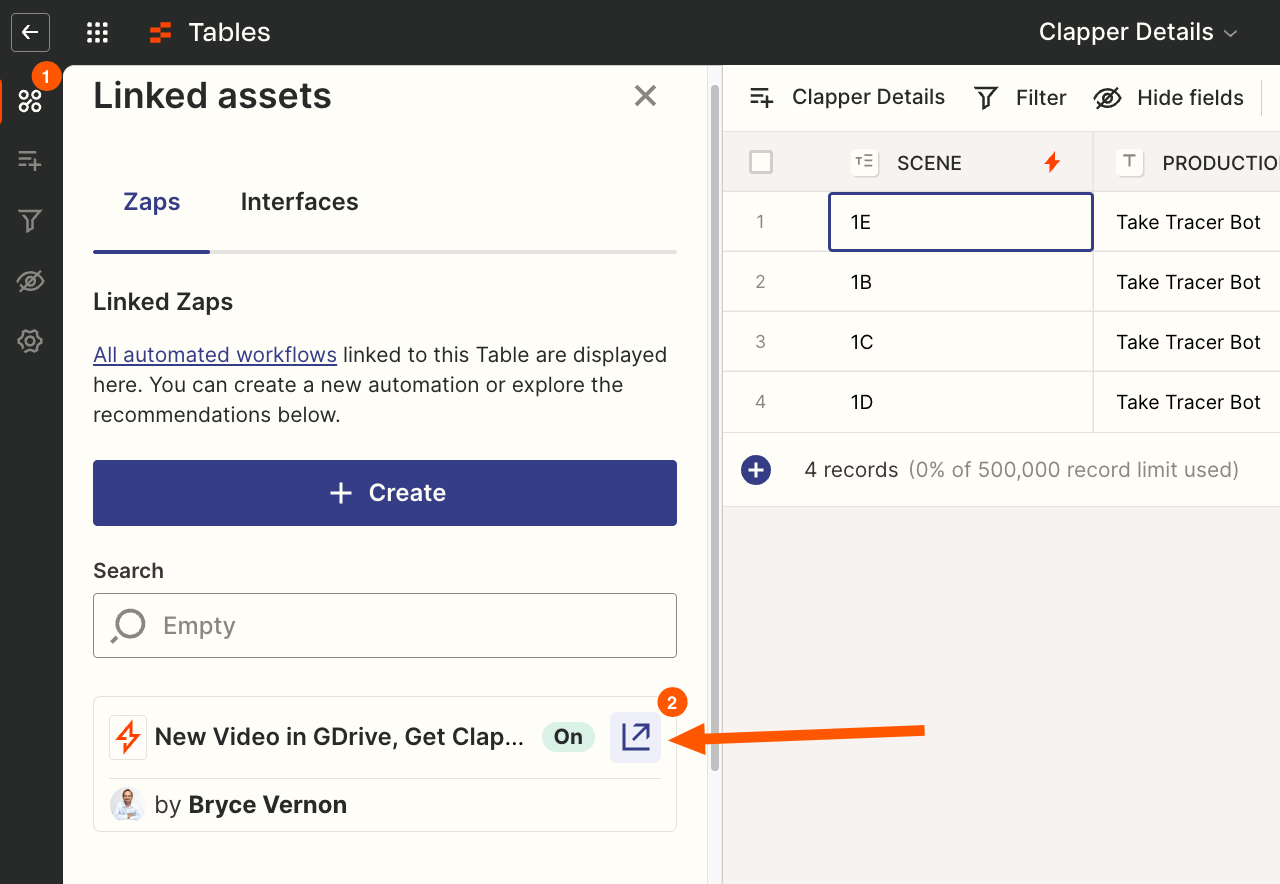
Task: Click row number 1
Action: (760, 222)
